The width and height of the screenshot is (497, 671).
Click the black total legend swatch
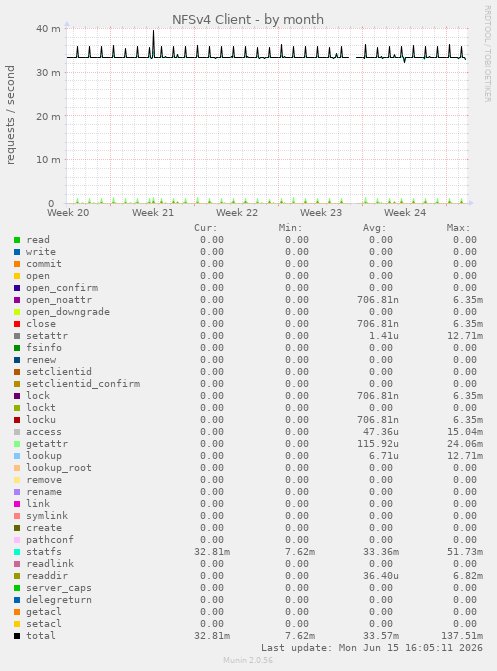point(17,636)
